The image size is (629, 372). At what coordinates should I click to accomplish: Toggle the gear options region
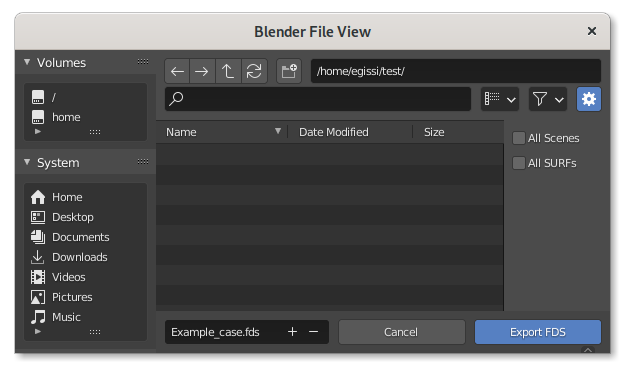[x=588, y=99]
